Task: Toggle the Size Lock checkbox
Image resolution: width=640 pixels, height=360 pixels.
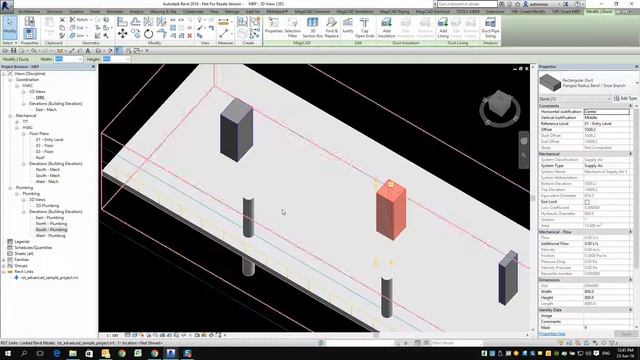Action: pos(587,202)
